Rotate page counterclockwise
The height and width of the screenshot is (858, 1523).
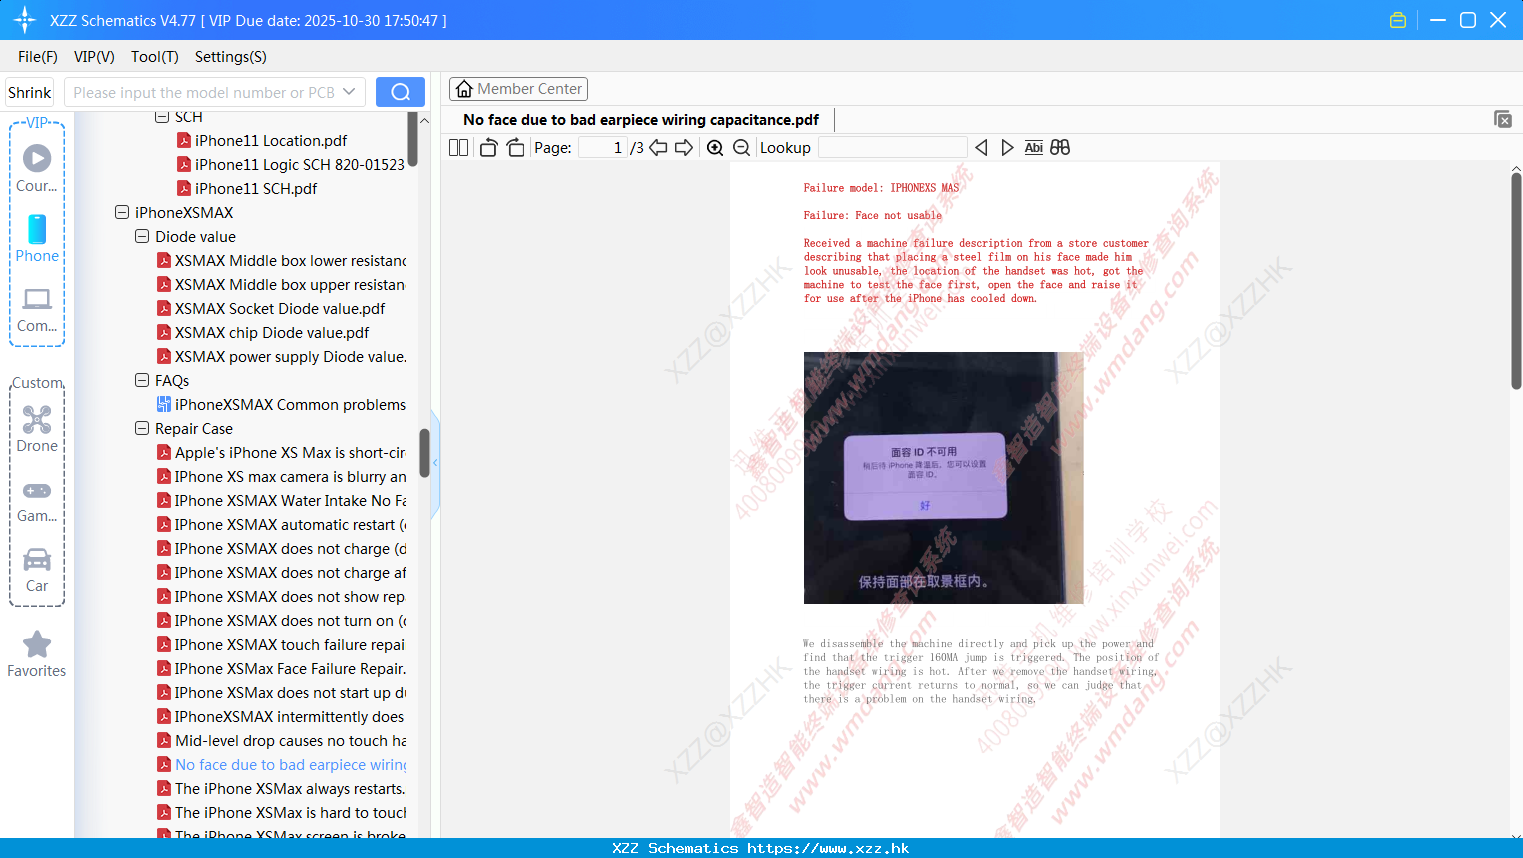488,148
